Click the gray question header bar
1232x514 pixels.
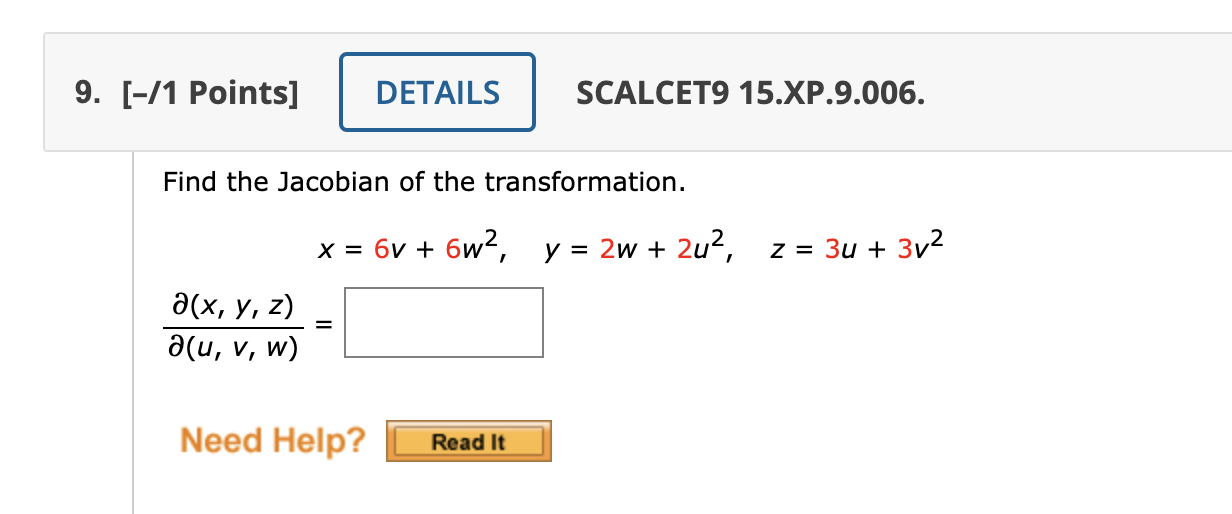638,92
